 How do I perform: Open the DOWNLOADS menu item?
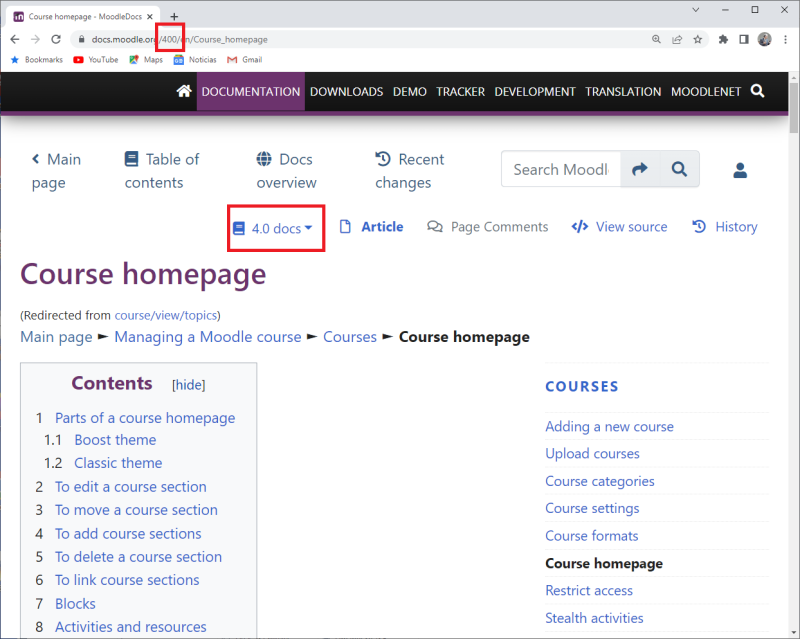[346, 91]
